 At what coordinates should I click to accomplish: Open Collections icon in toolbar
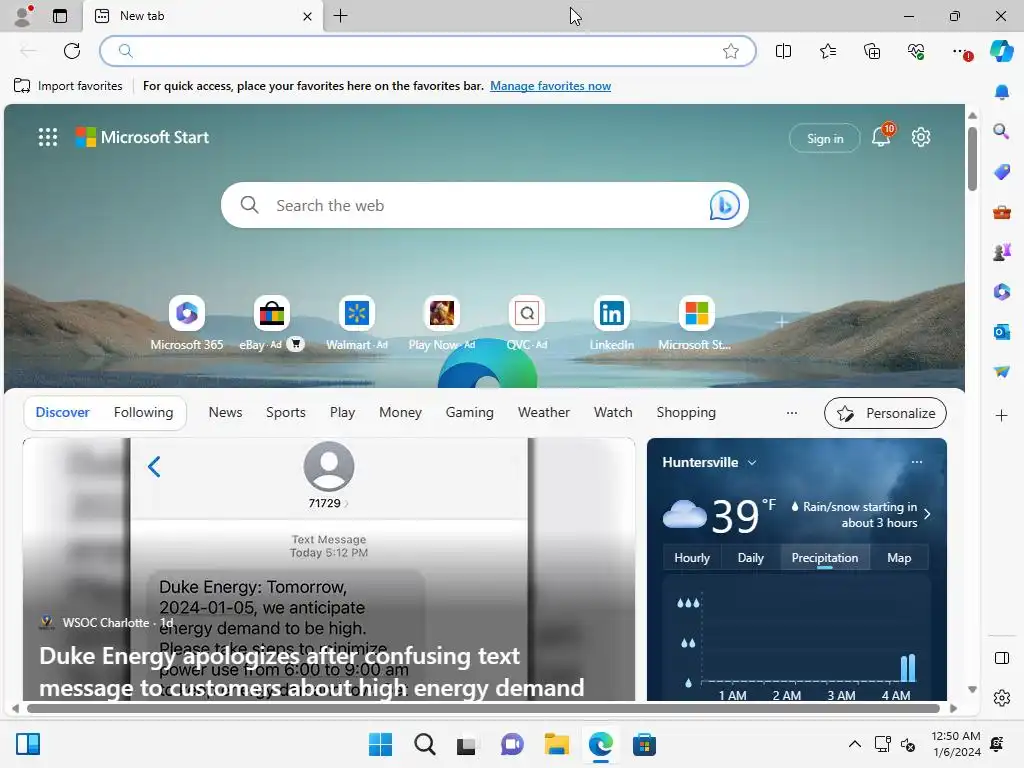(872, 51)
